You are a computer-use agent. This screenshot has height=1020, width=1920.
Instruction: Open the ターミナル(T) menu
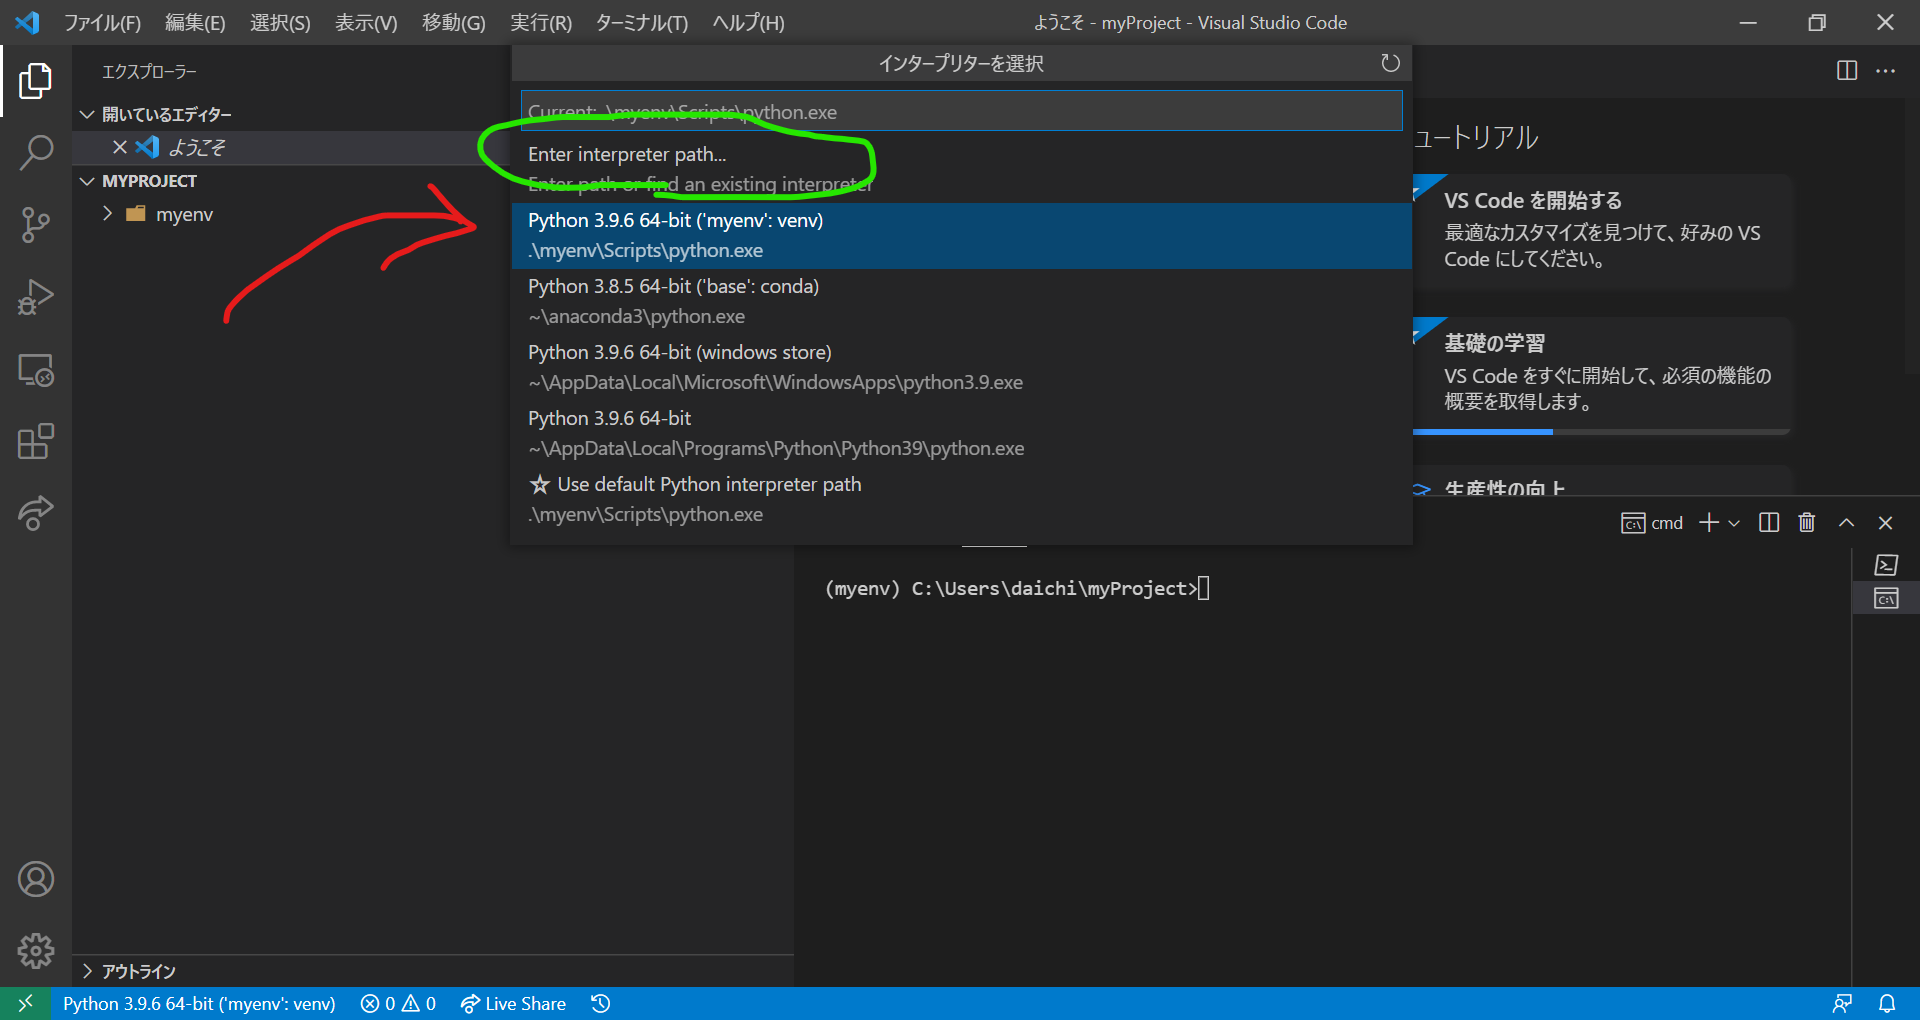click(641, 22)
